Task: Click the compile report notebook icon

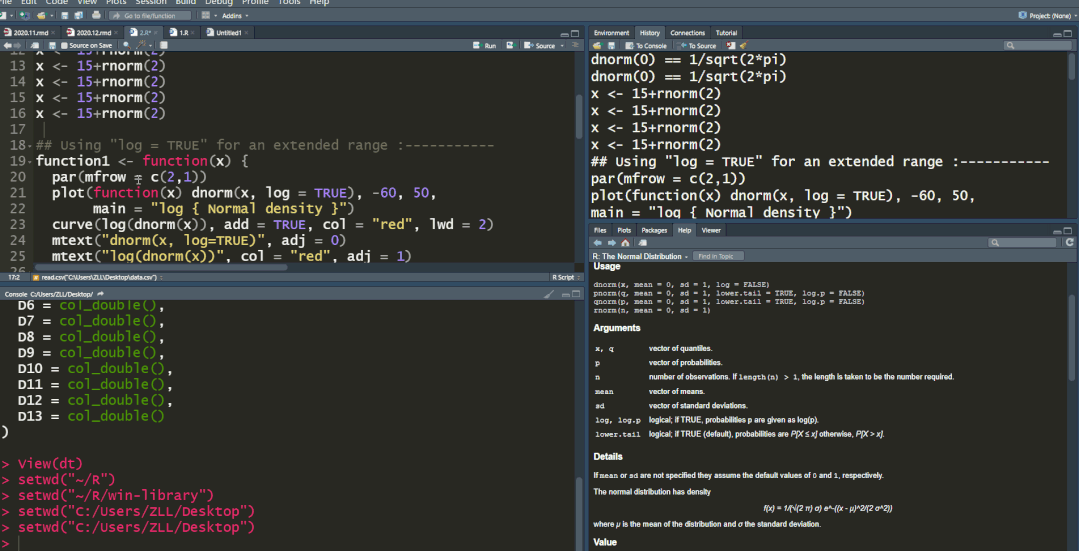Action: pos(164,45)
